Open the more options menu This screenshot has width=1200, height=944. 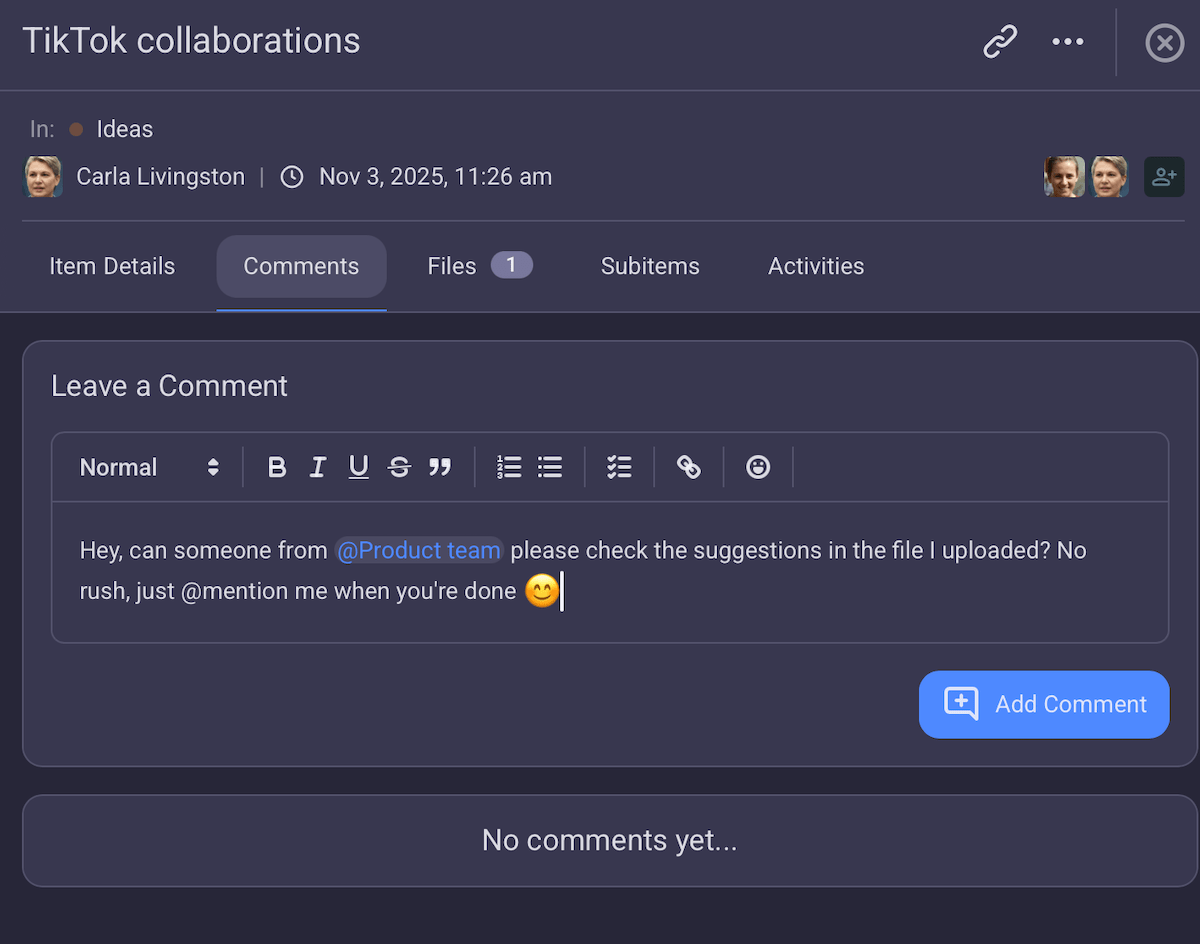pos(1067,42)
